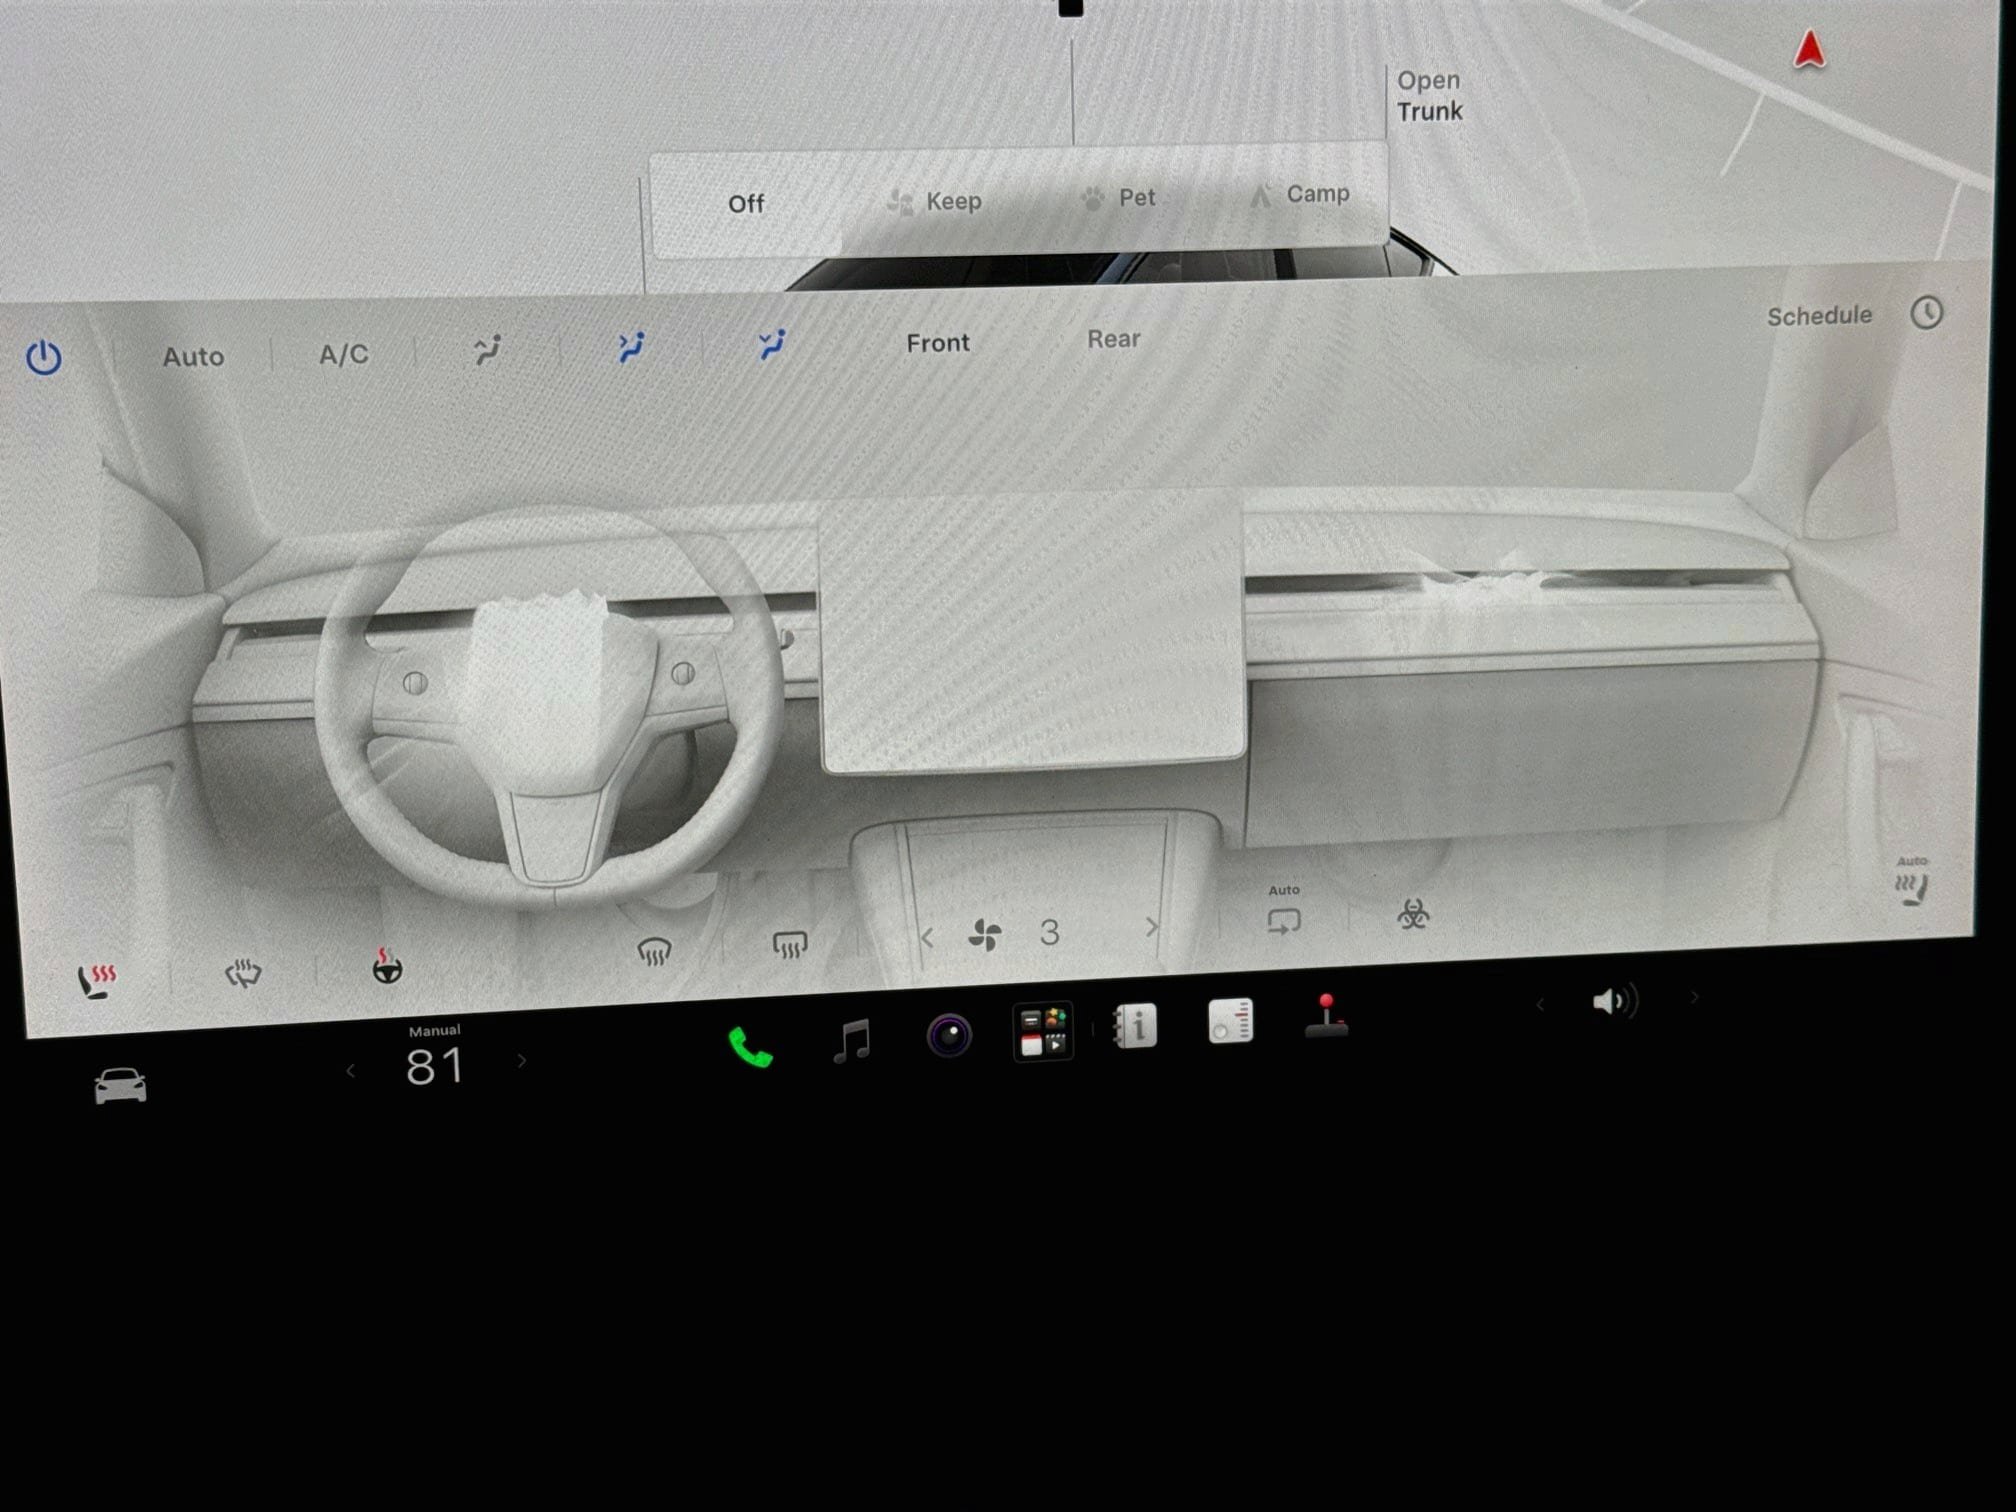
Task: Toggle Auto air recirculation icon
Action: [1284, 912]
